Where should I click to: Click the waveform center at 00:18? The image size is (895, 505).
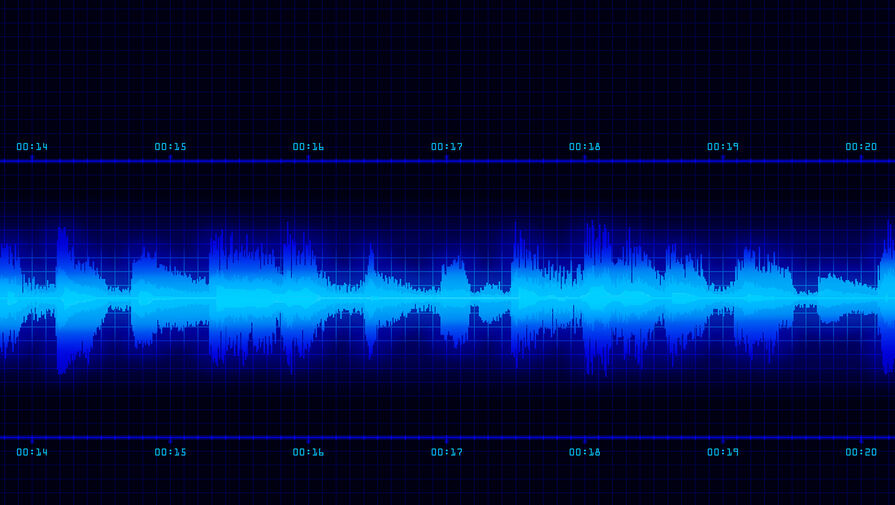(585, 298)
